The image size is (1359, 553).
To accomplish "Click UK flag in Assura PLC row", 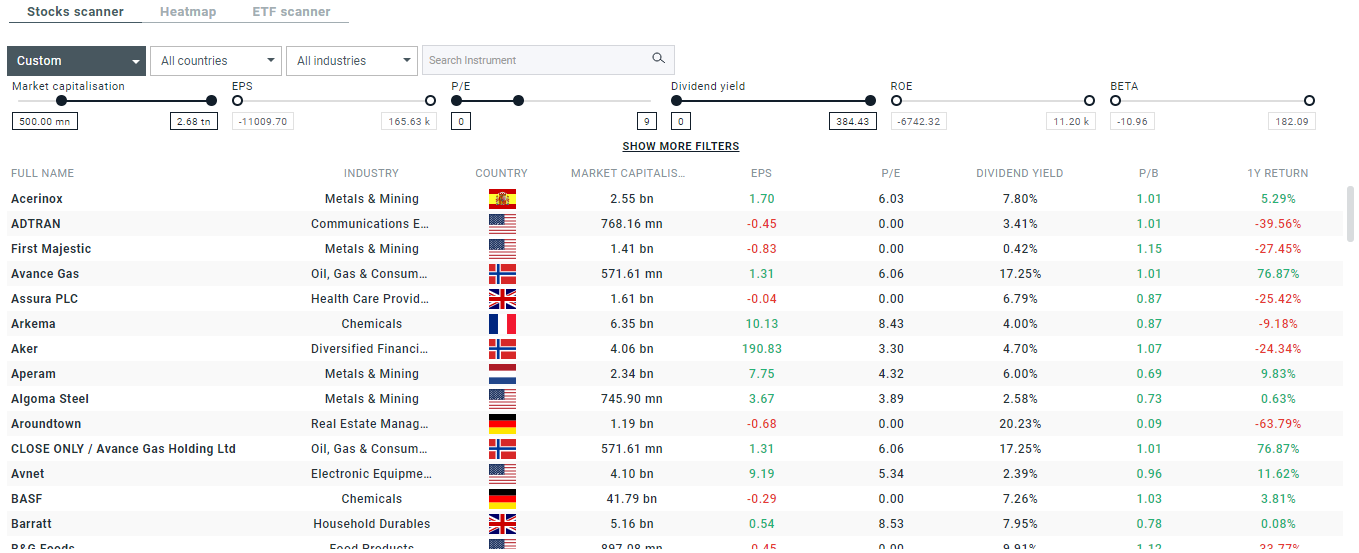I will (x=502, y=299).
